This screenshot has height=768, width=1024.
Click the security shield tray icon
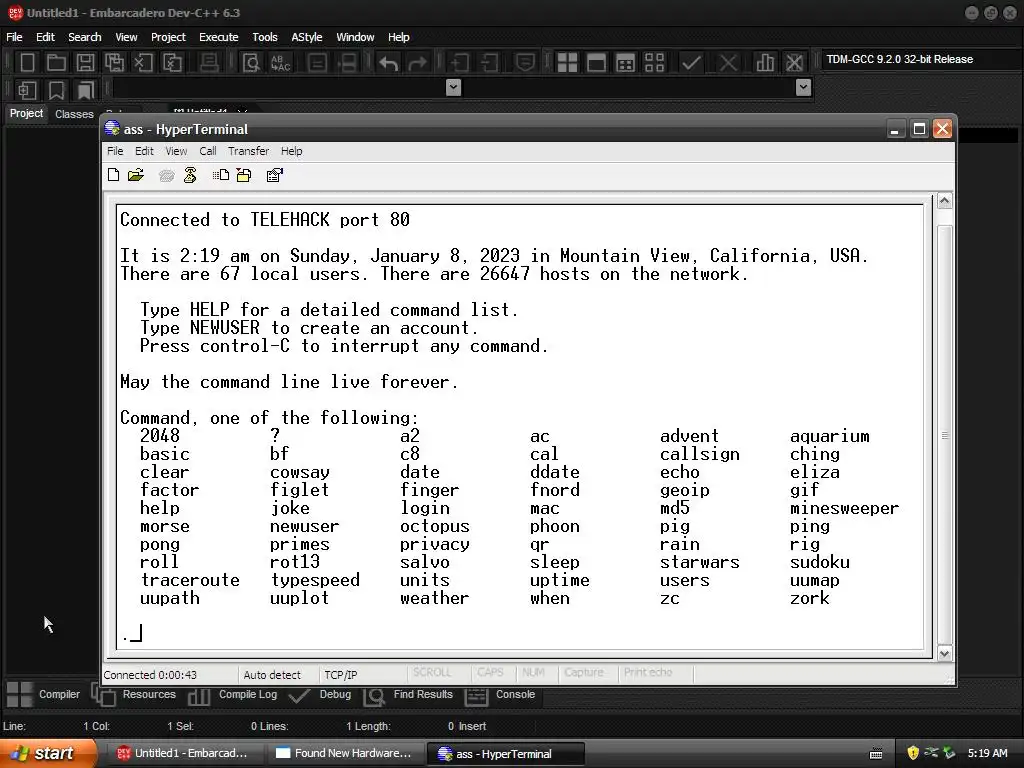(x=913, y=753)
